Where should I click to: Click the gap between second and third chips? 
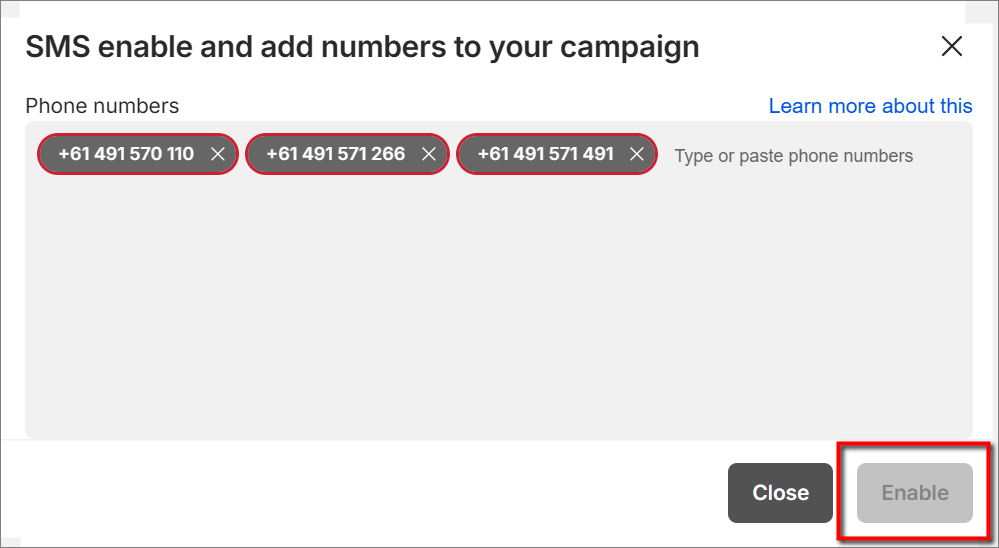[451, 155]
